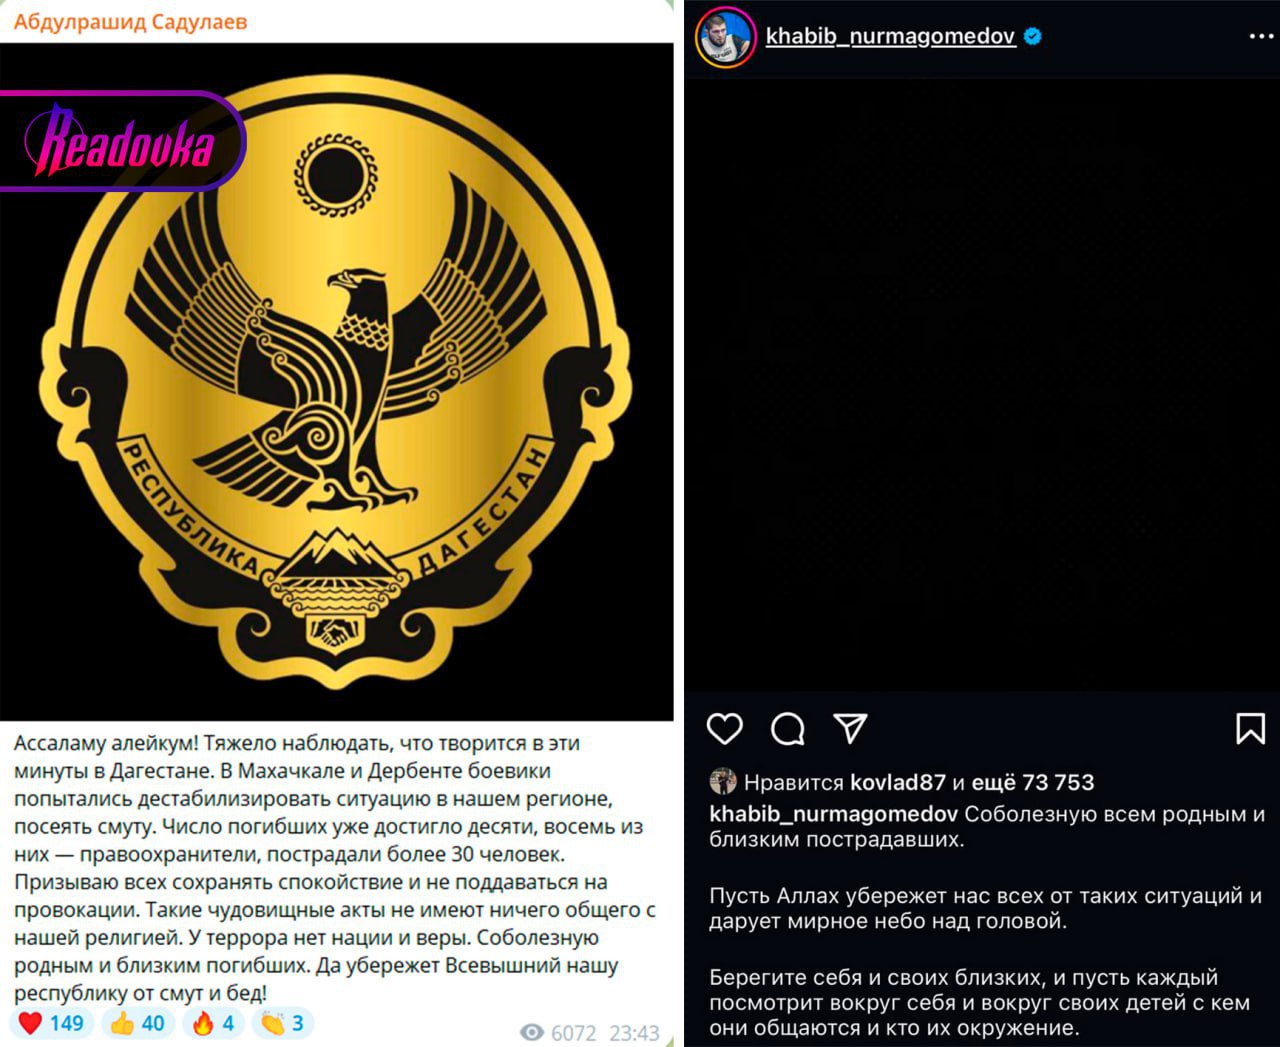Toggle the thumbs-up reaction with 40
The height and width of the screenshot is (1047, 1280).
tap(137, 1023)
